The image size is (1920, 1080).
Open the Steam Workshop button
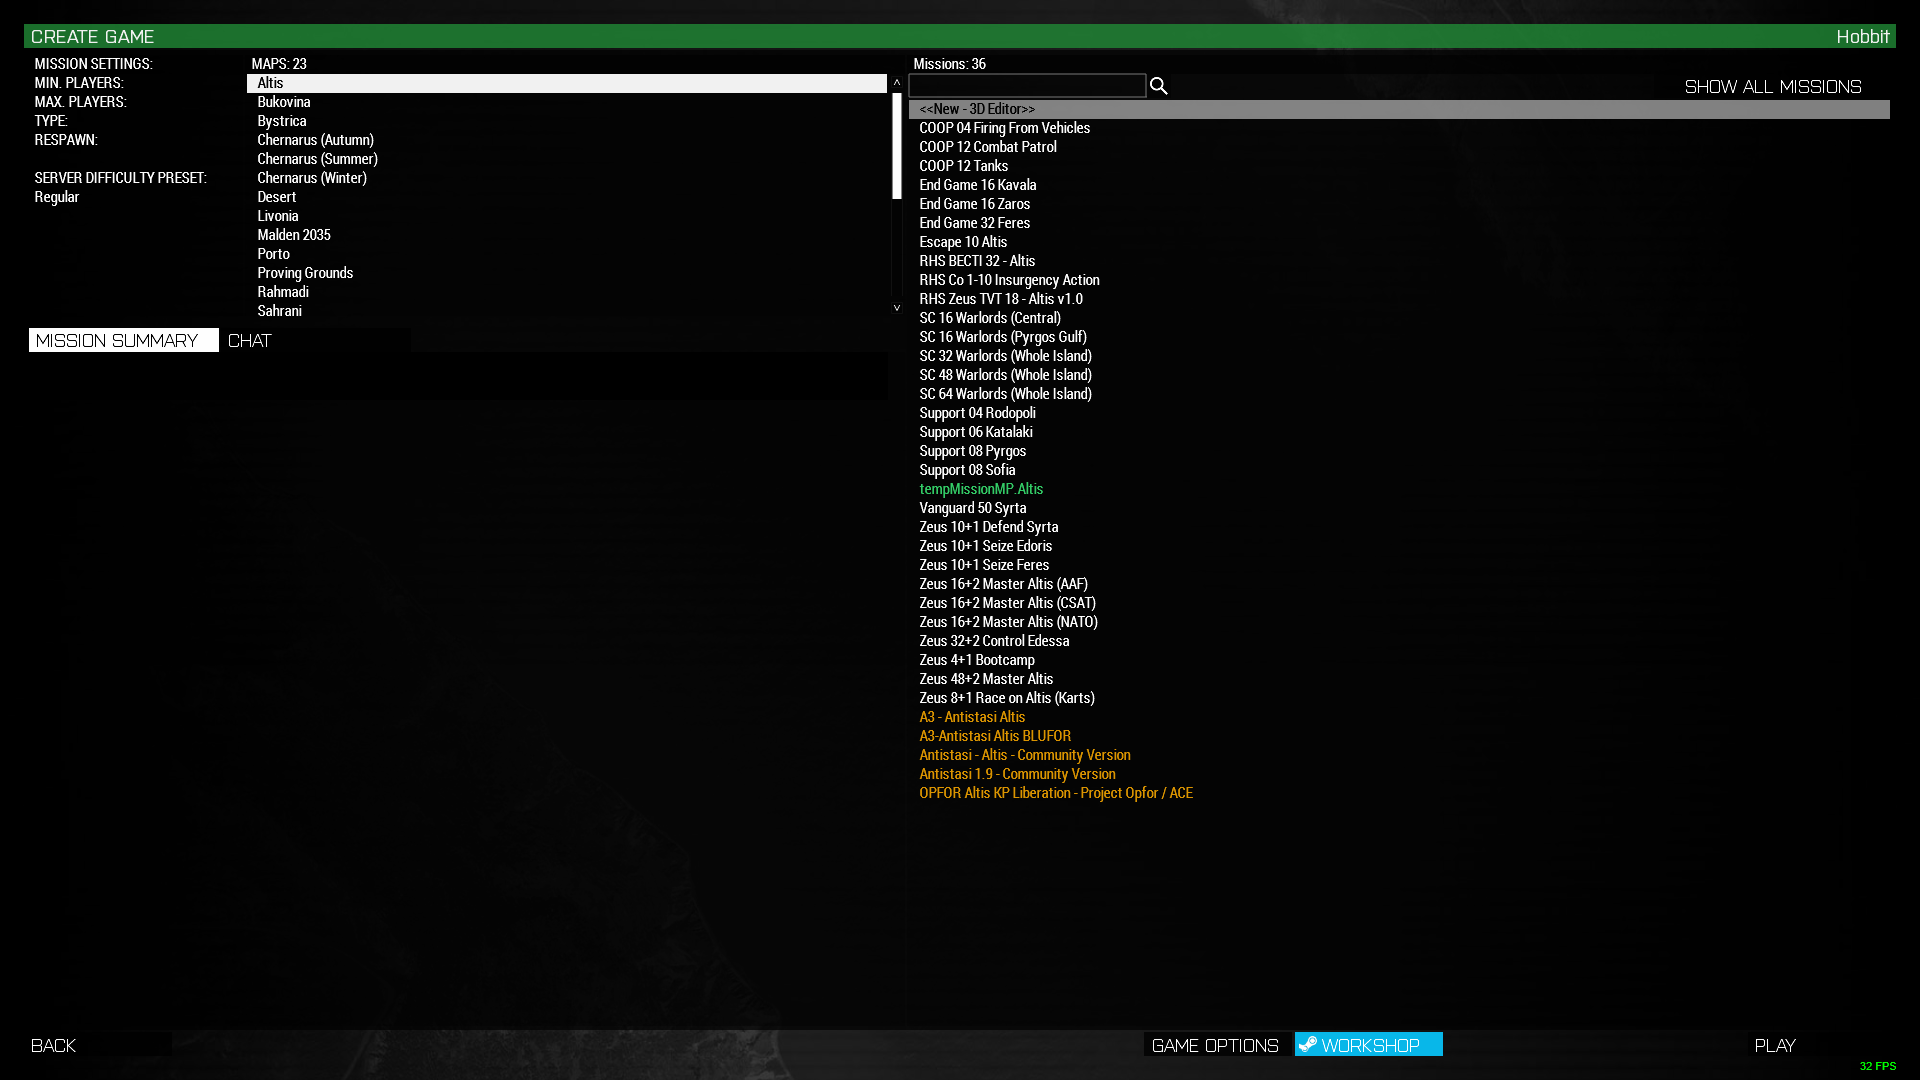(1368, 1045)
